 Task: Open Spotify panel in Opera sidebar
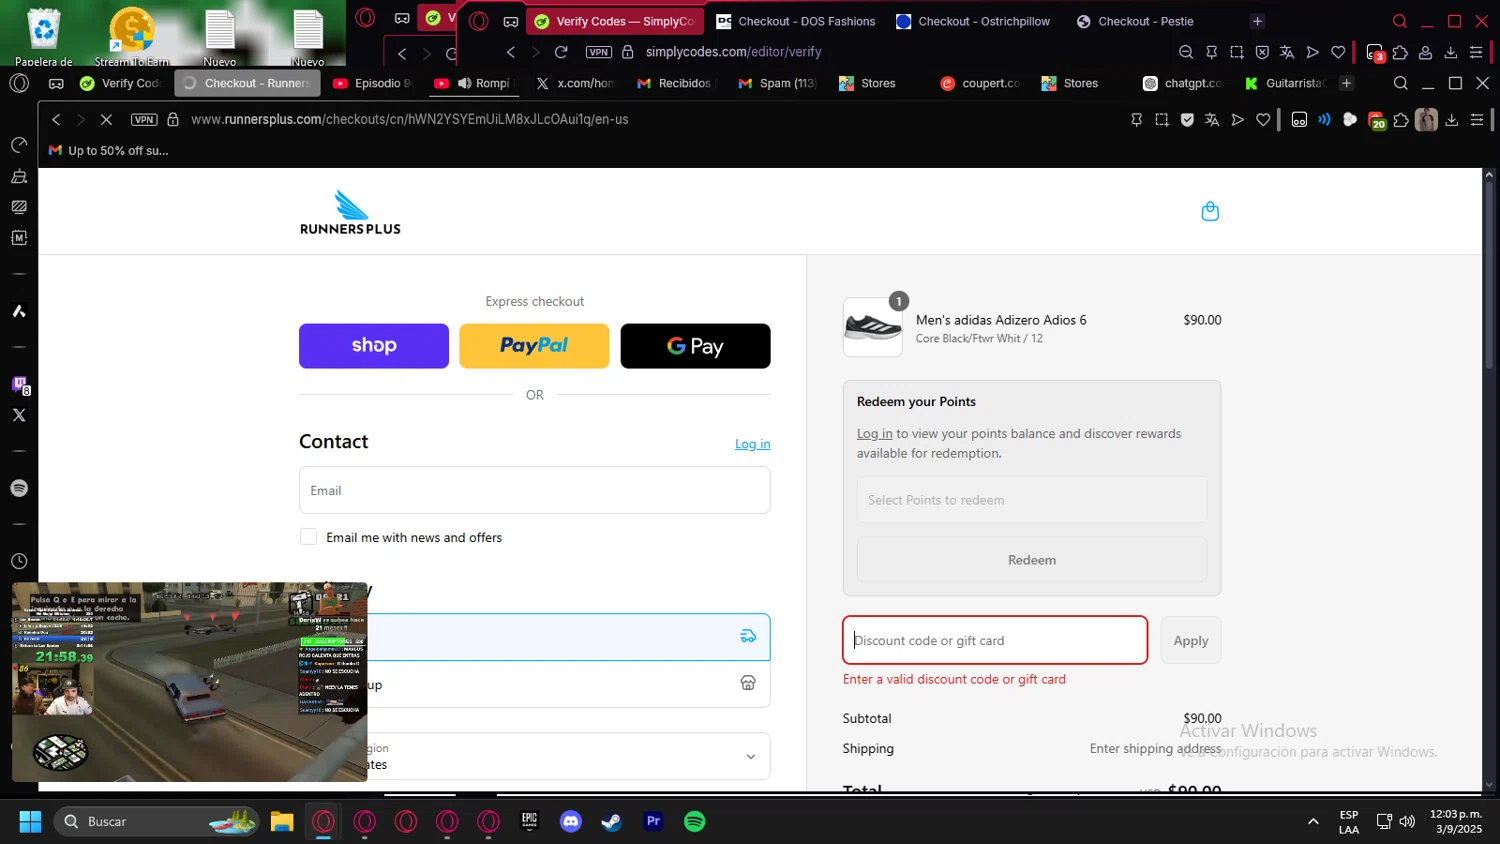pyautogui.click(x=19, y=488)
